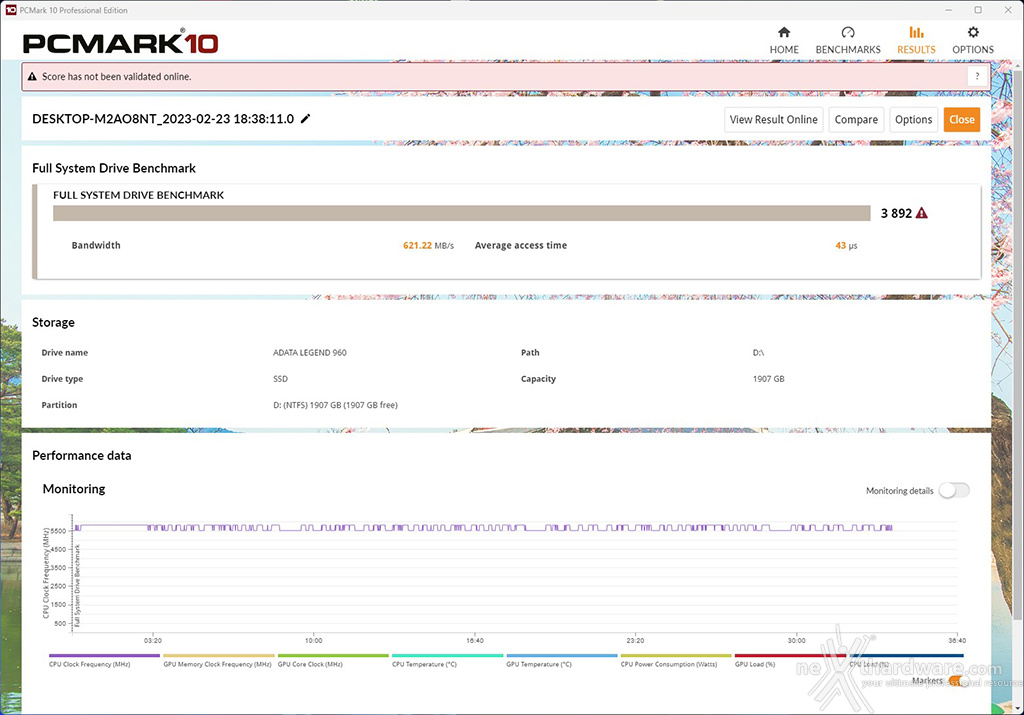Click the result title DESKTOP-M2AO8NT_2023-02-23
This screenshot has height=715, width=1024.
(163, 119)
